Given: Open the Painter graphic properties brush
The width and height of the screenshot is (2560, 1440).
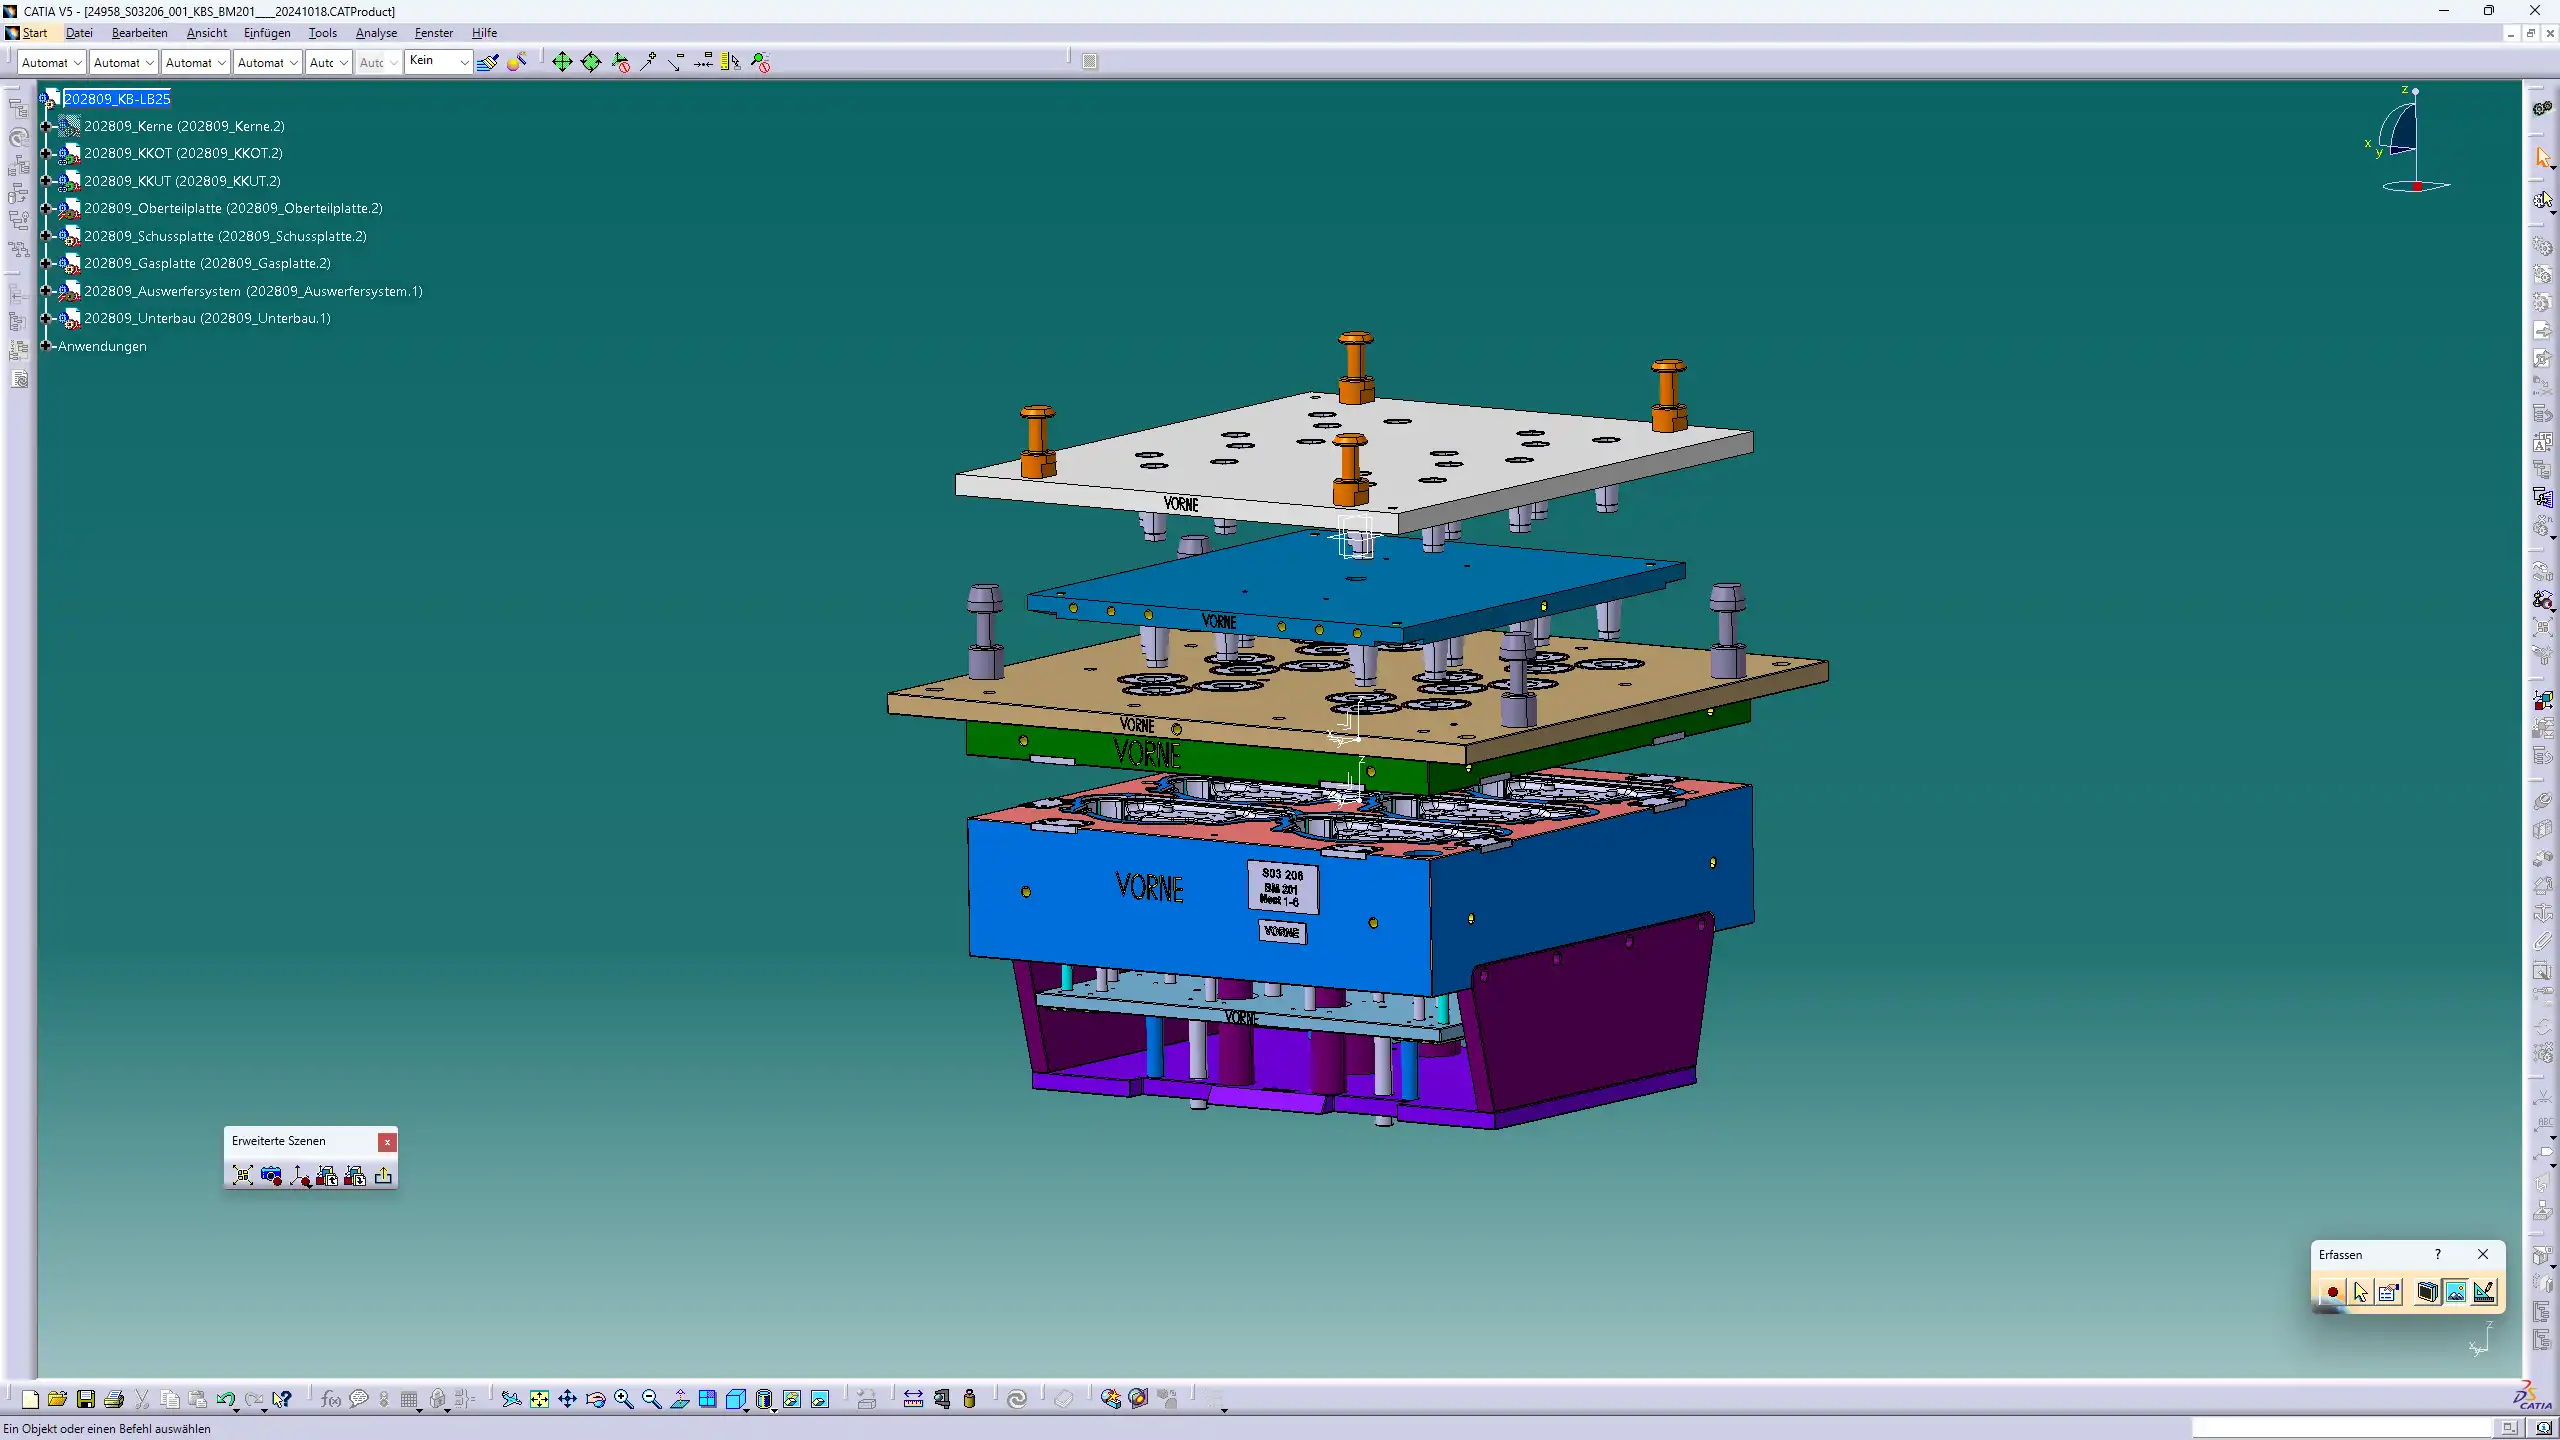Looking at the screenshot, I should [x=488, y=62].
